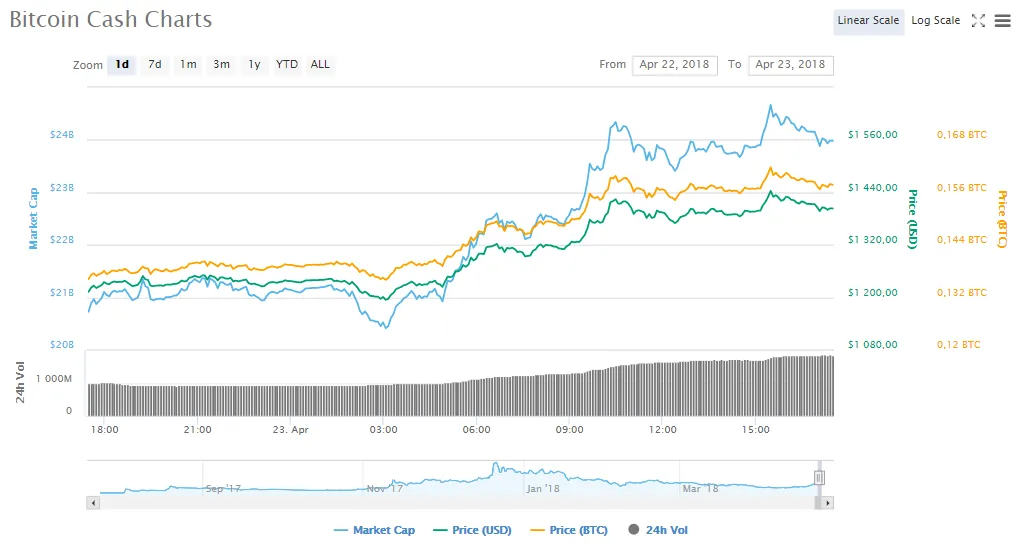Toggle Price (USD) series in legend
Viewport: 1022px width, 544px height.
[472, 530]
